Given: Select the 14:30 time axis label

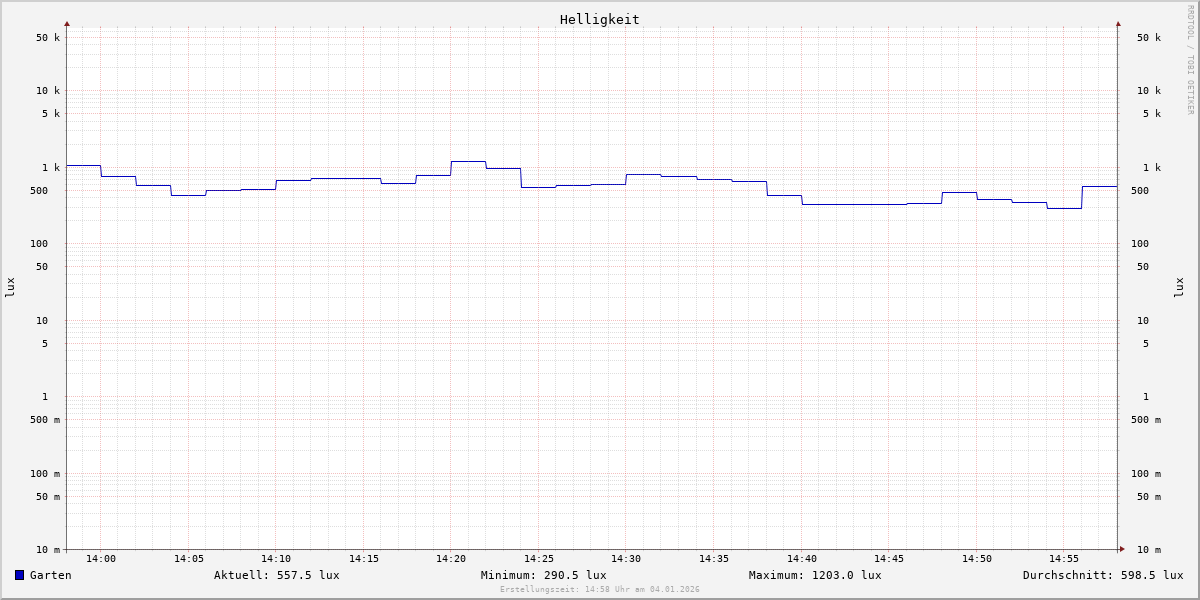Looking at the screenshot, I should tap(626, 559).
